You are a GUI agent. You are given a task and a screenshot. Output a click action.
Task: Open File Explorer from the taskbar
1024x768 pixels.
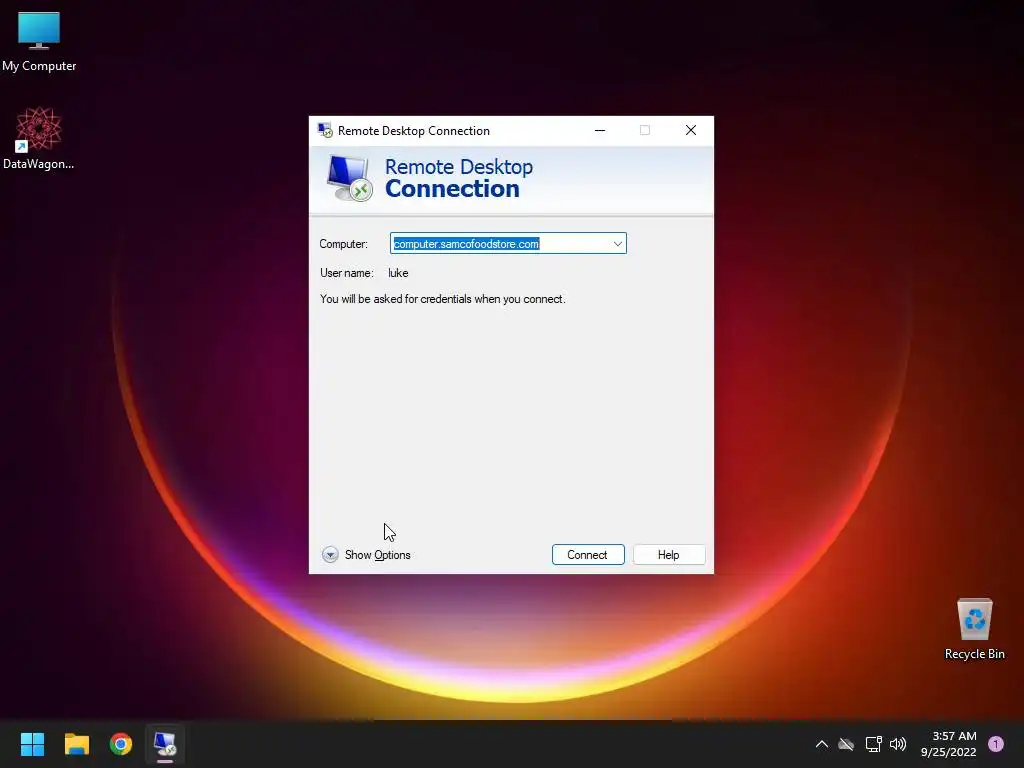pyautogui.click(x=76, y=744)
